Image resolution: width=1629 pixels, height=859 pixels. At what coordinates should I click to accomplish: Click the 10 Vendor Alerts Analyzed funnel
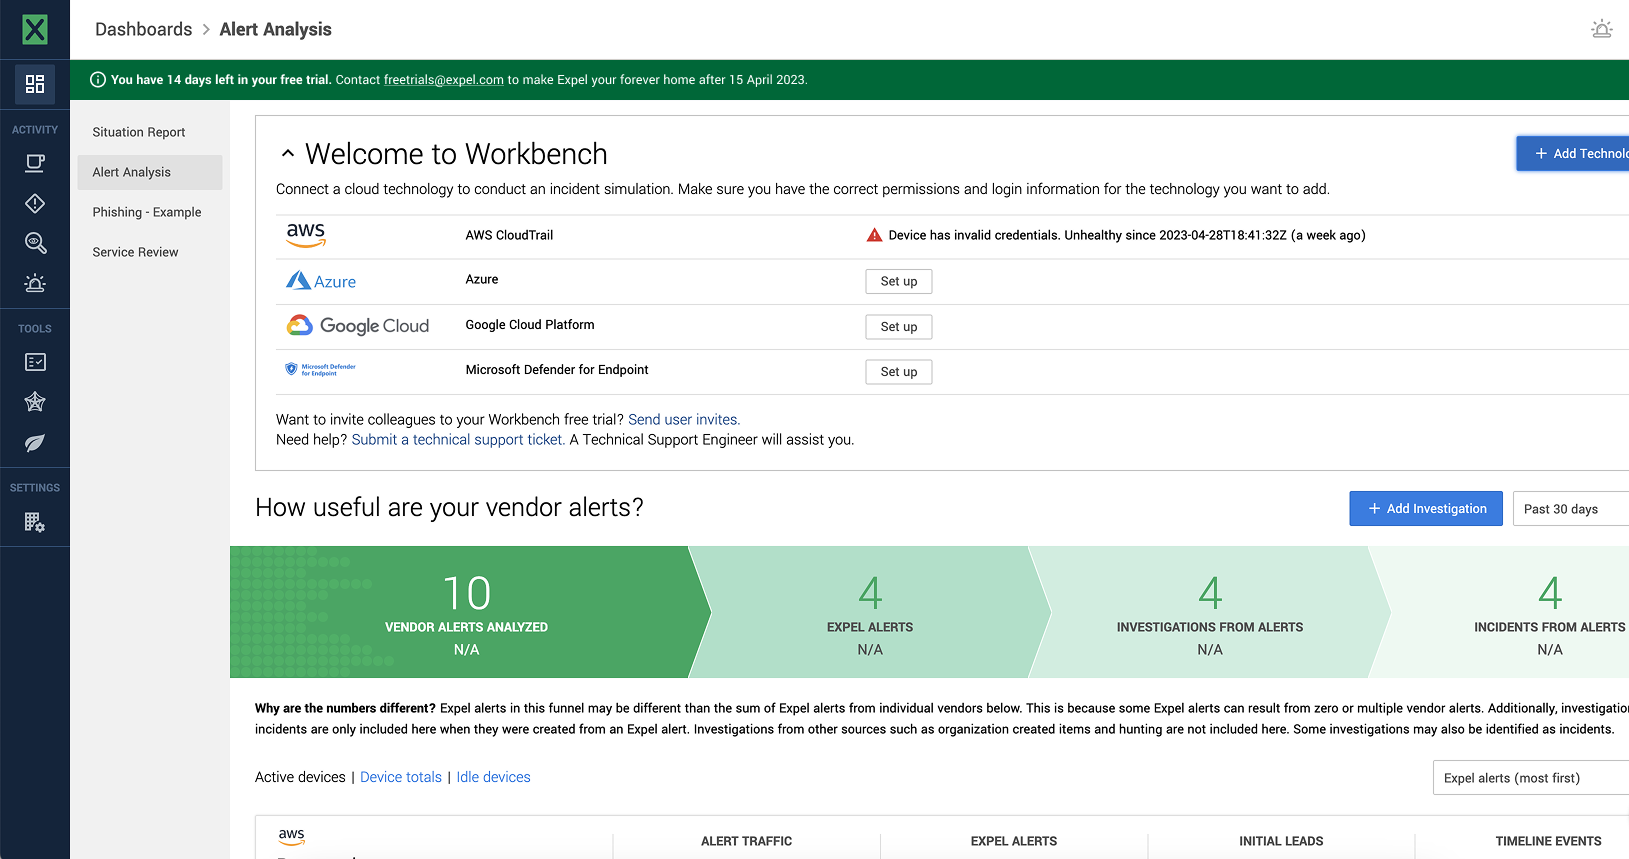pos(467,612)
